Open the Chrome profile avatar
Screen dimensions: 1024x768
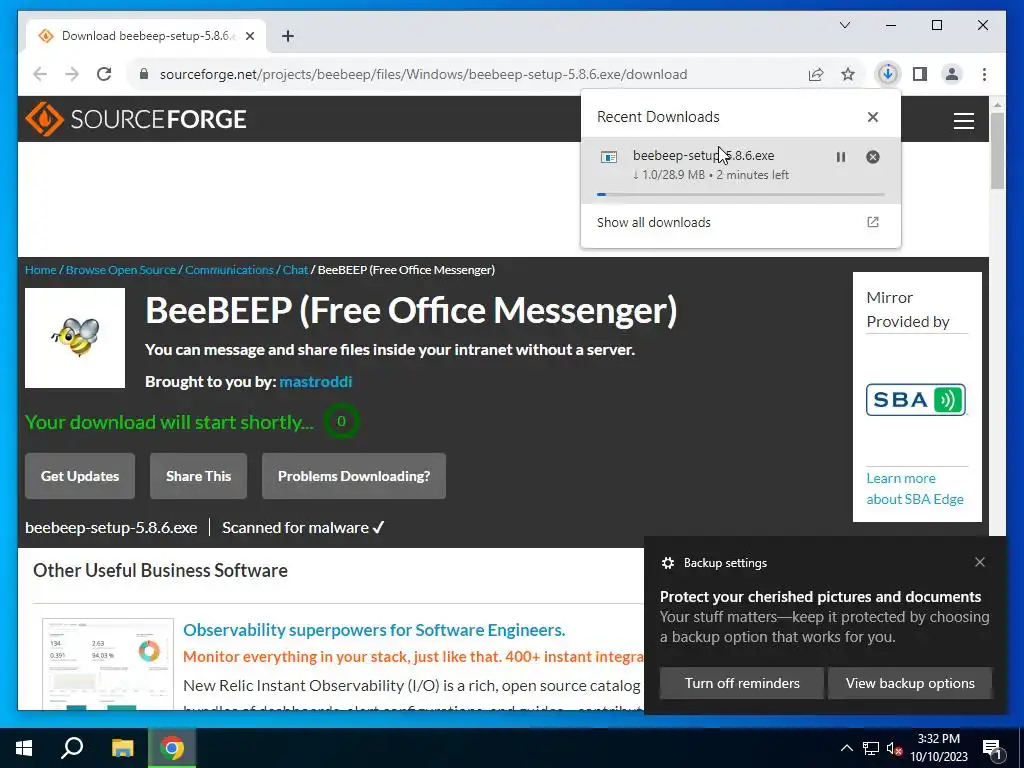[952, 74]
